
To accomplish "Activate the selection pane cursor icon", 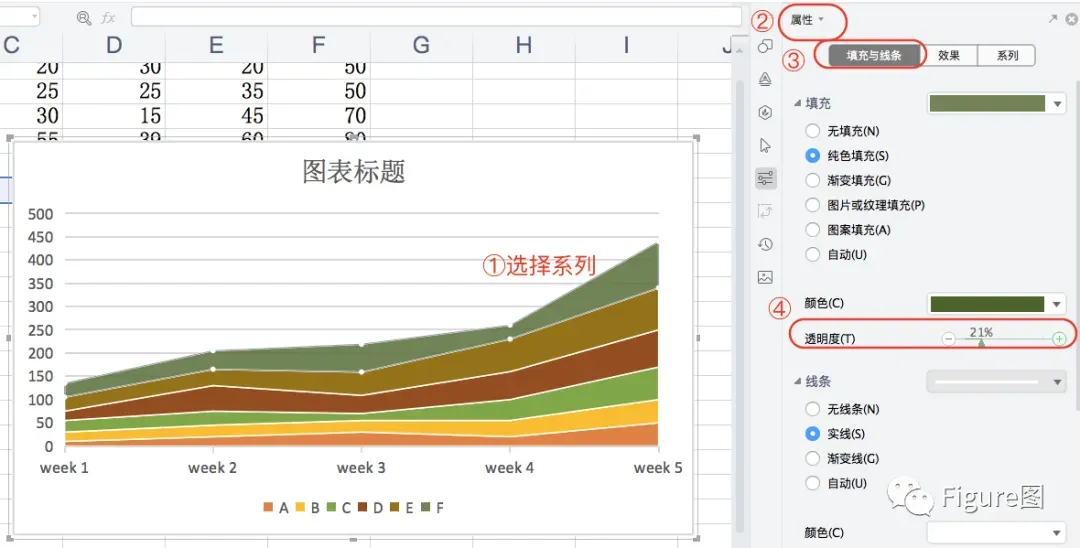I will coord(765,145).
